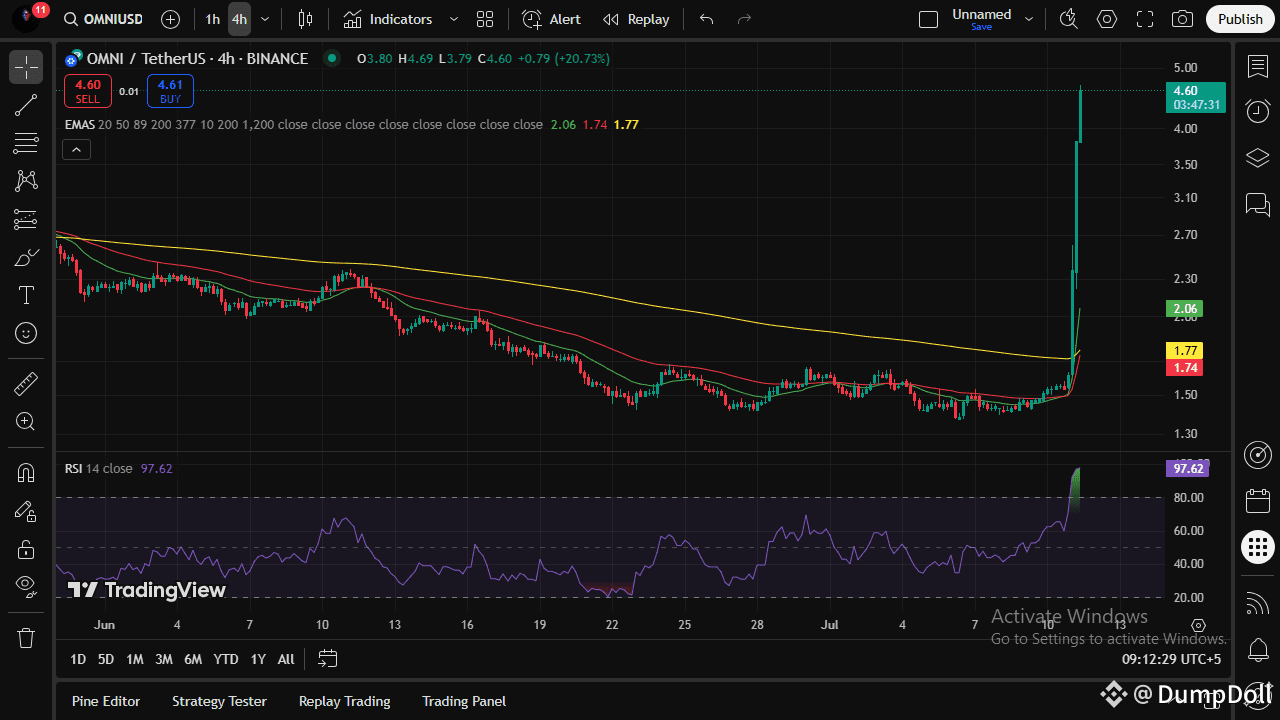Toggle magnet mode for drawings
This screenshot has width=1280, height=720.
26,472
